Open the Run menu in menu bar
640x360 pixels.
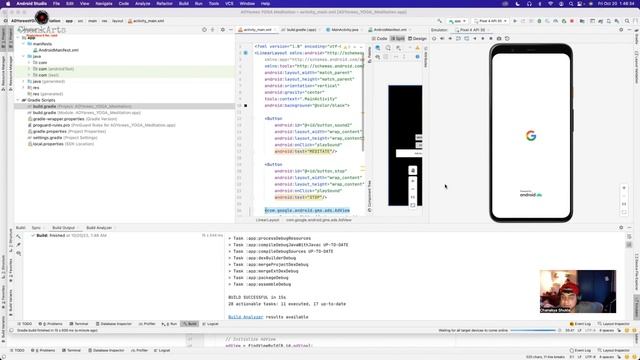pos(198,3)
